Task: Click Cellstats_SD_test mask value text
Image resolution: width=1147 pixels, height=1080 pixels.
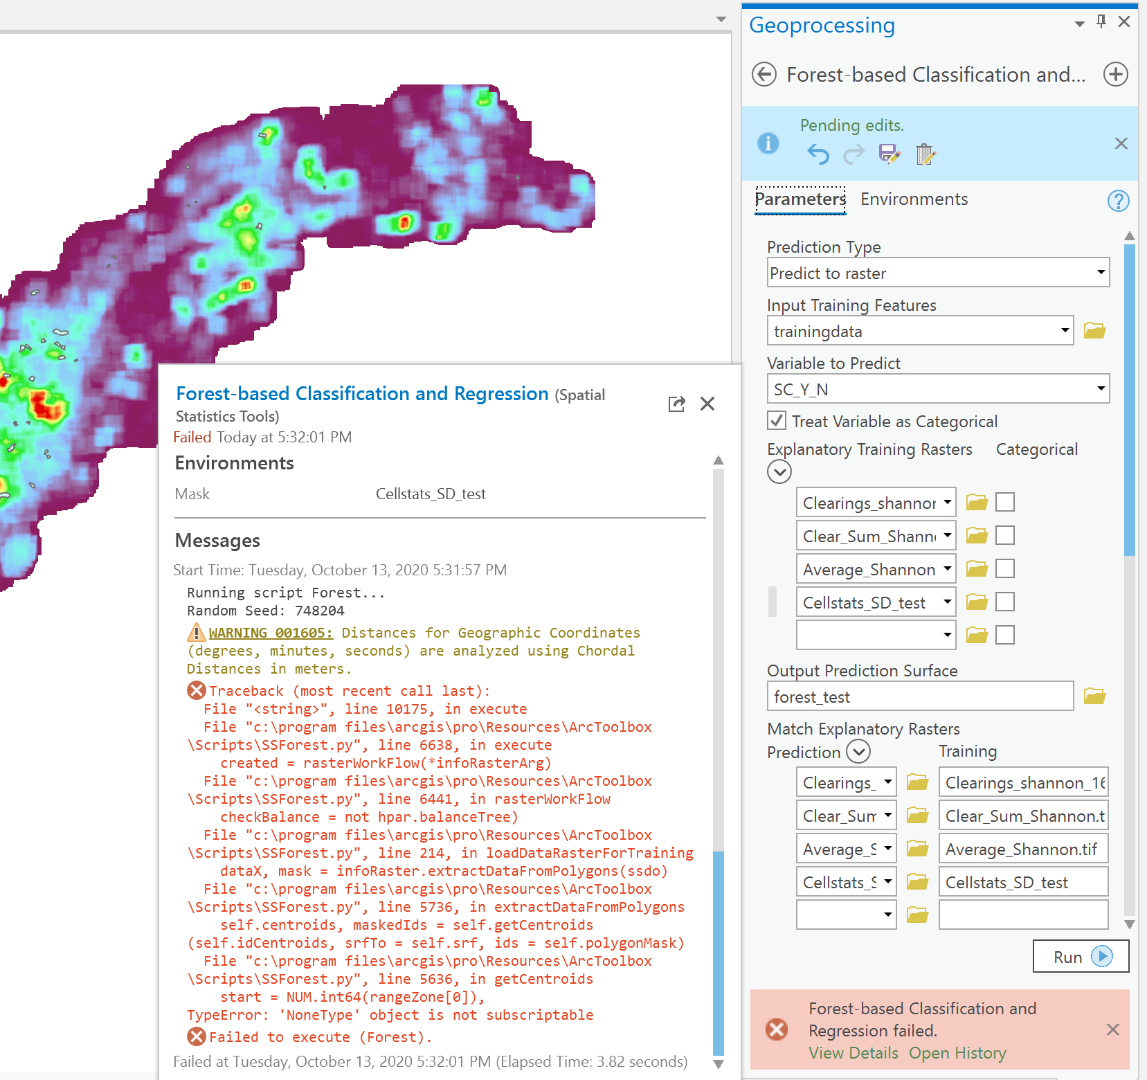Action: (430, 494)
